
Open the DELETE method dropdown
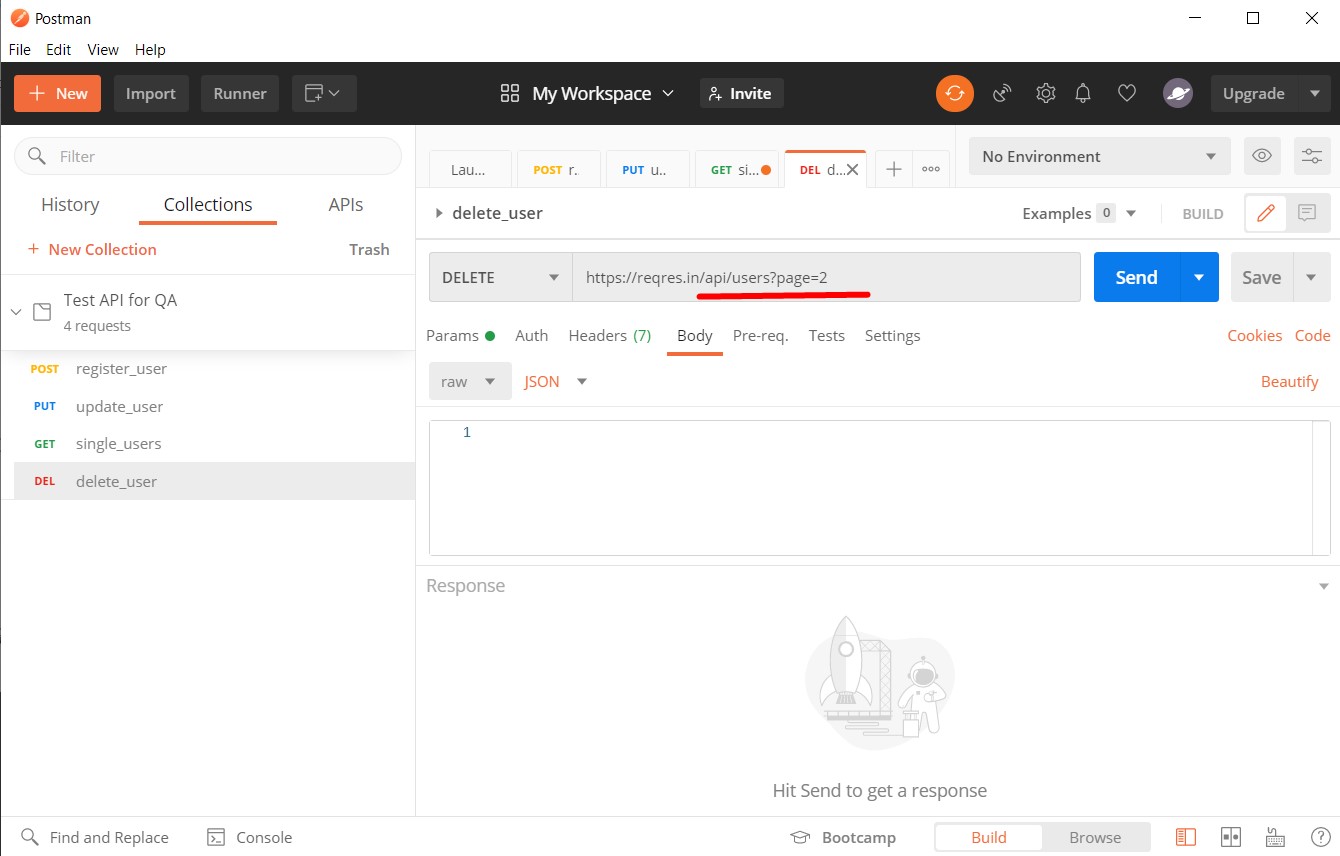pos(500,277)
